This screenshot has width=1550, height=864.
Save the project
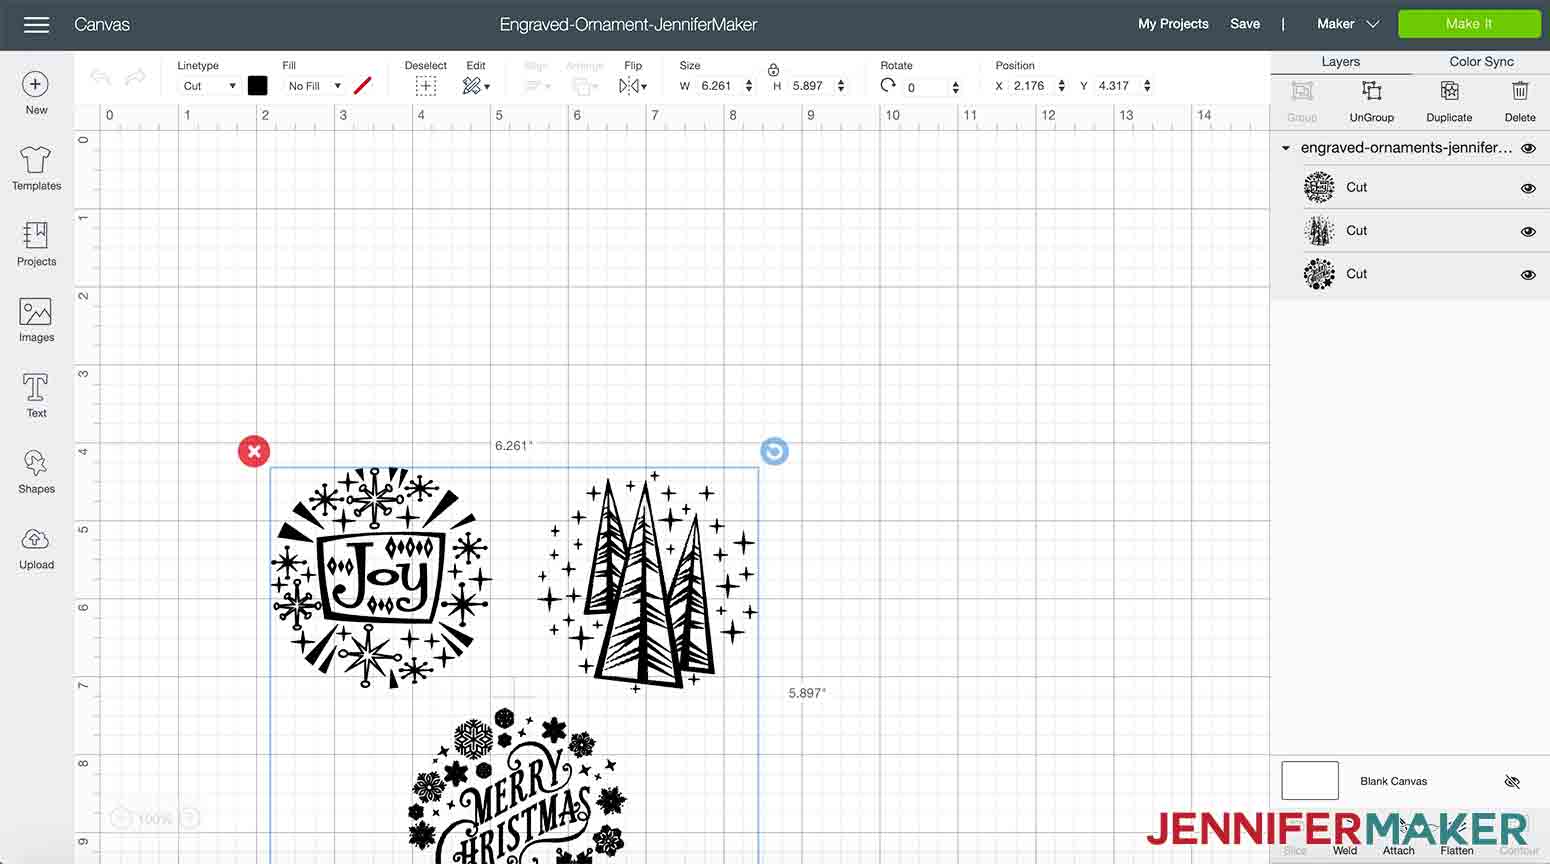click(x=1245, y=24)
